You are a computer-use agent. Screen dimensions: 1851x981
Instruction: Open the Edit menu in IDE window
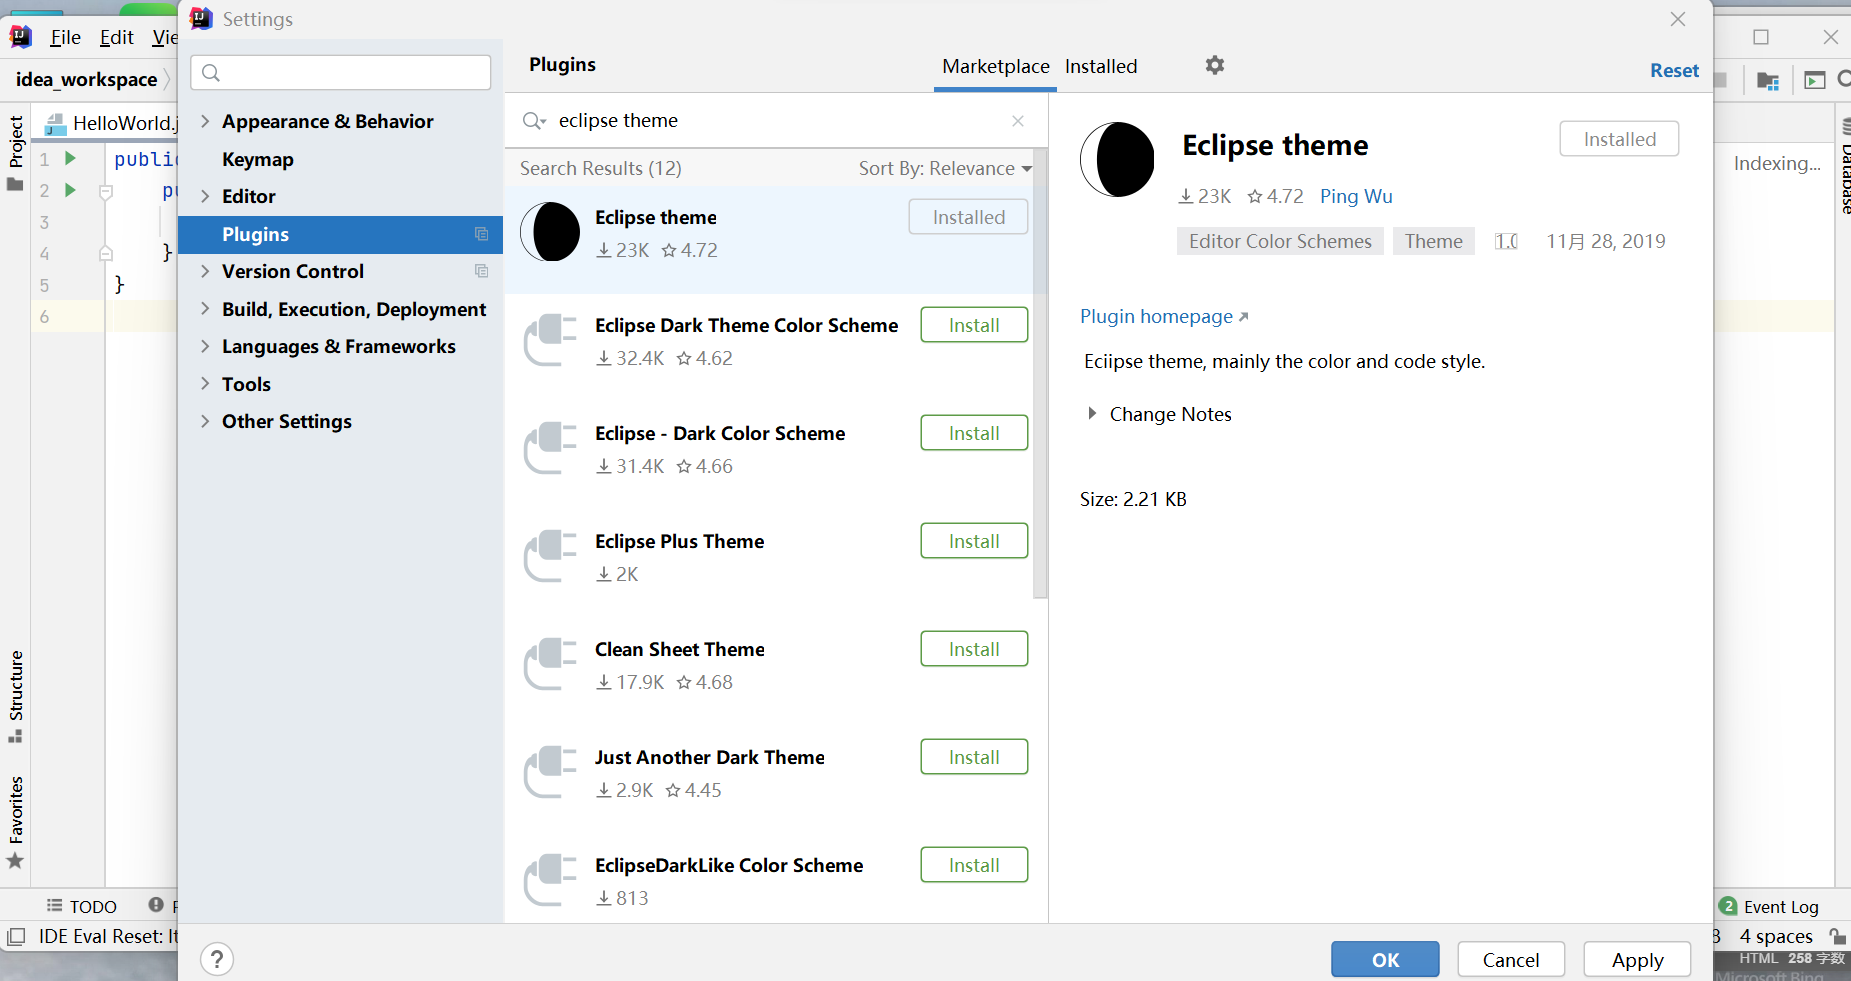(x=116, y=37)
